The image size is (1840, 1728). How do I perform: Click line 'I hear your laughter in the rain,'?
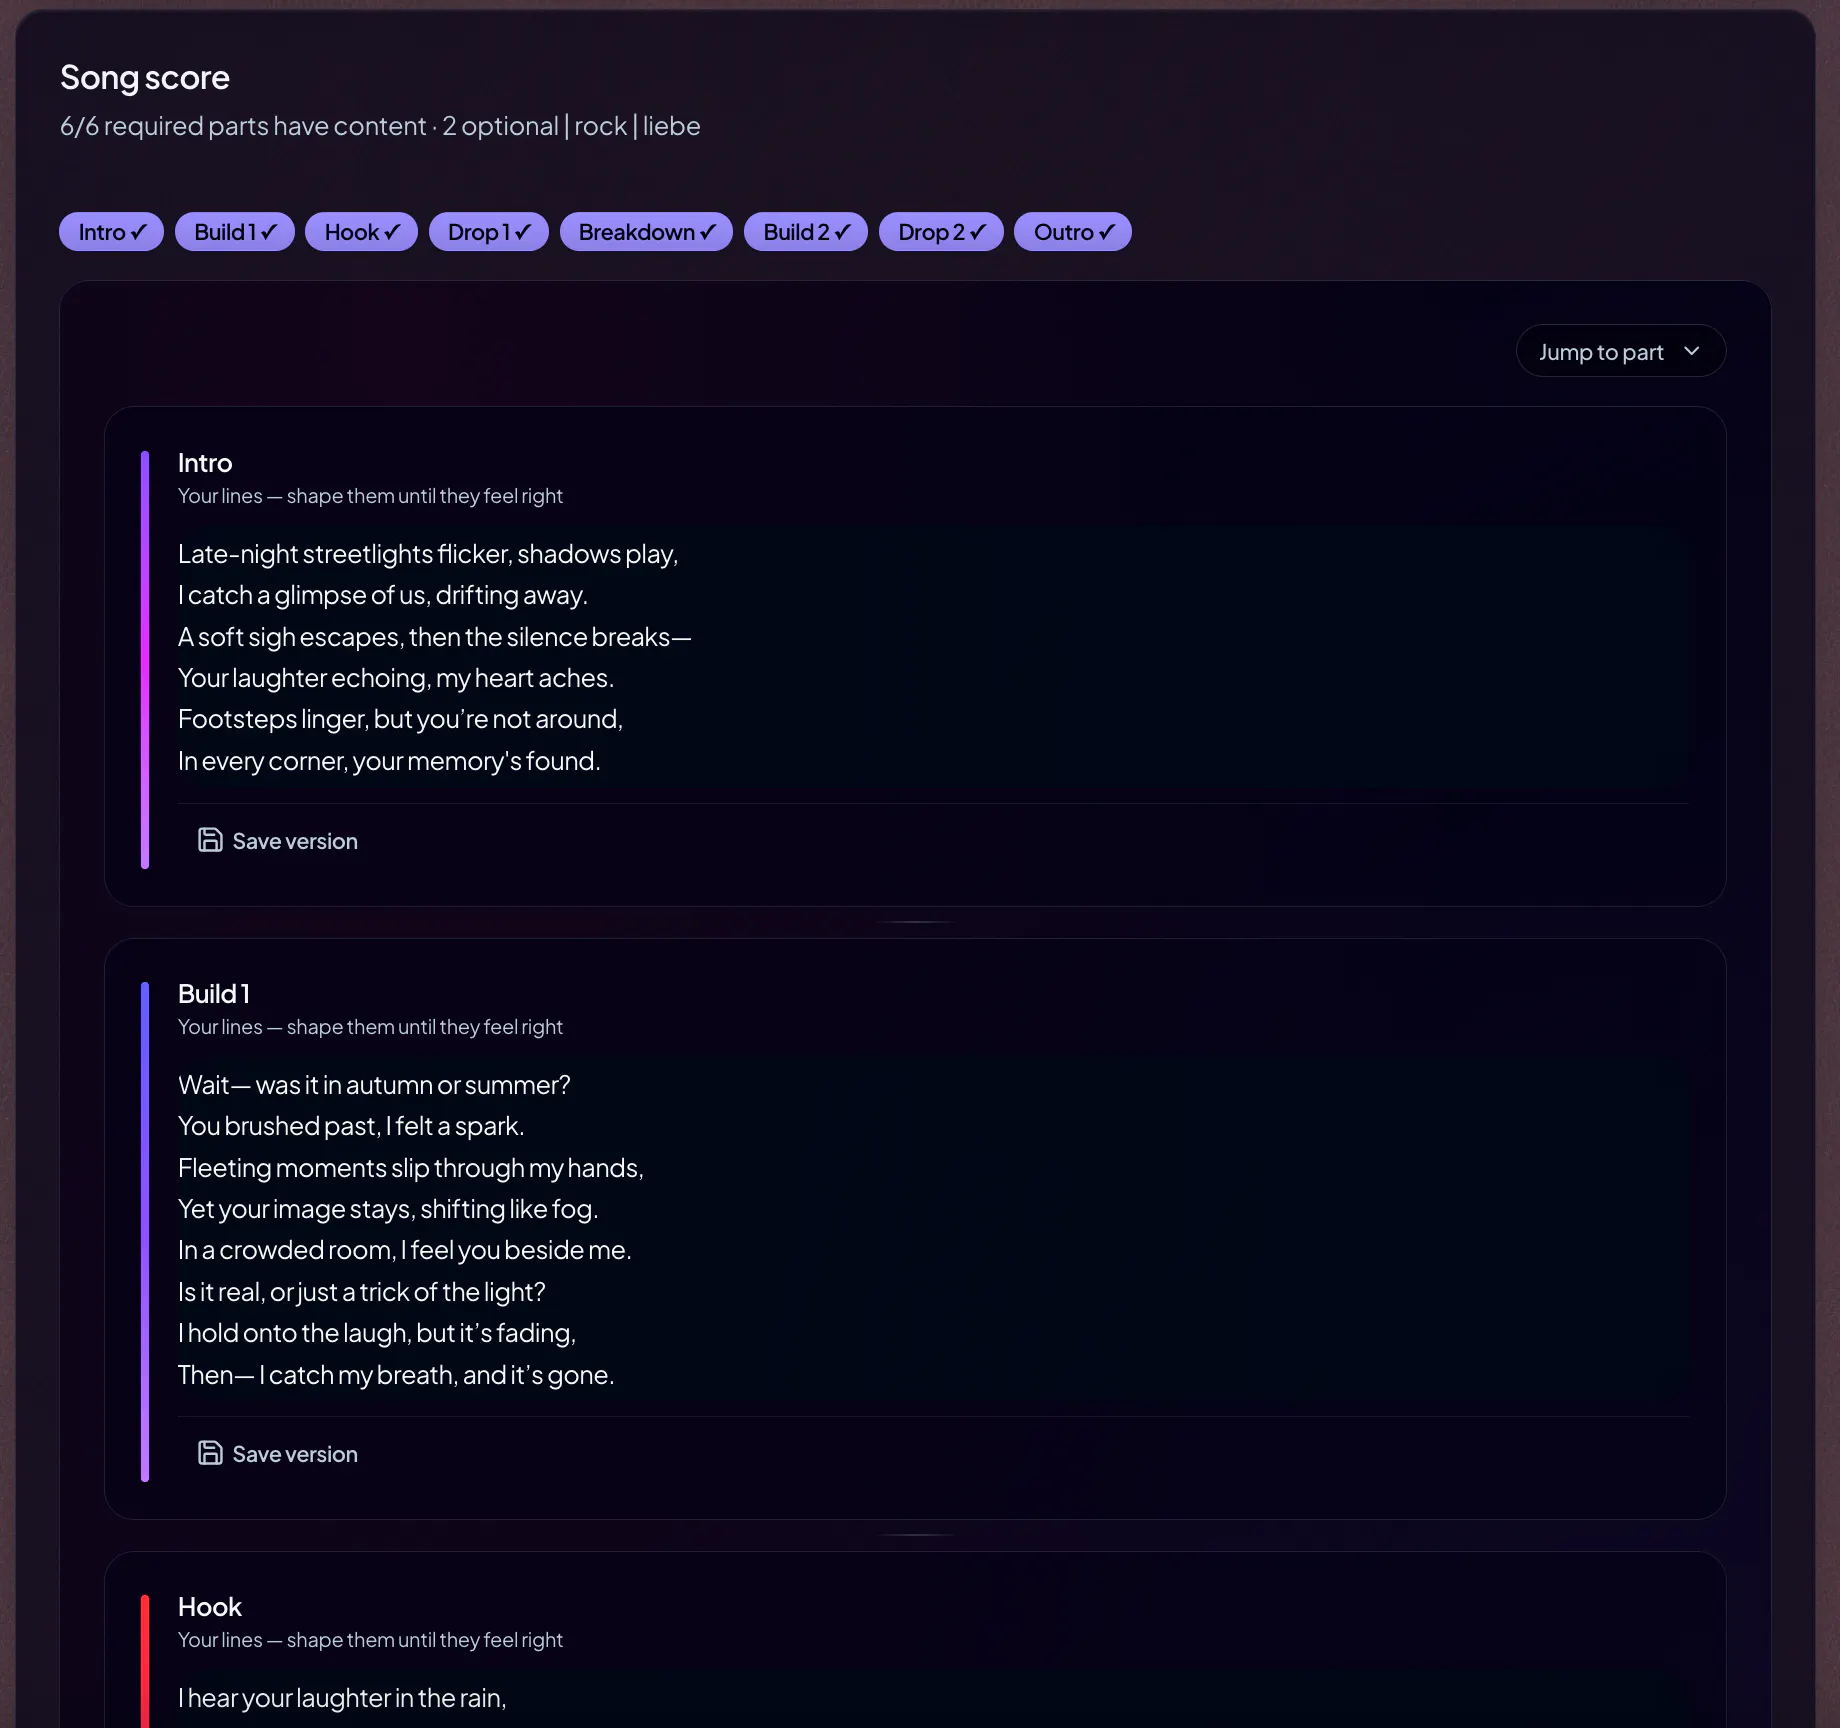coord(342,1698)
